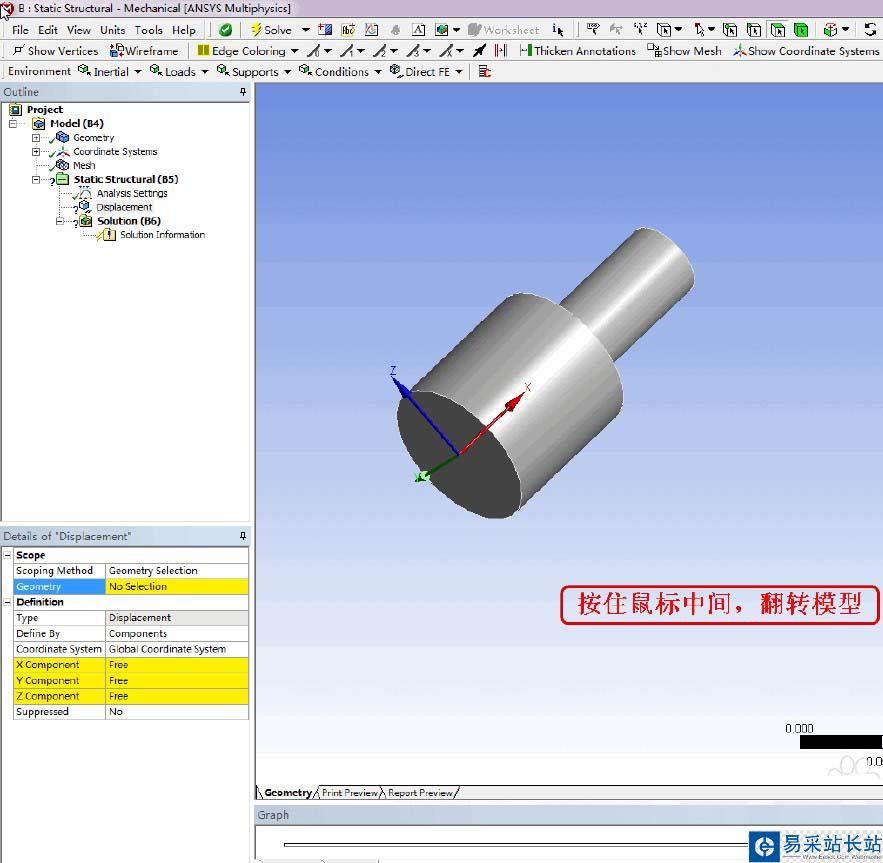
Task: Click the New Chart and Table icon
Action: coord(372,30)
